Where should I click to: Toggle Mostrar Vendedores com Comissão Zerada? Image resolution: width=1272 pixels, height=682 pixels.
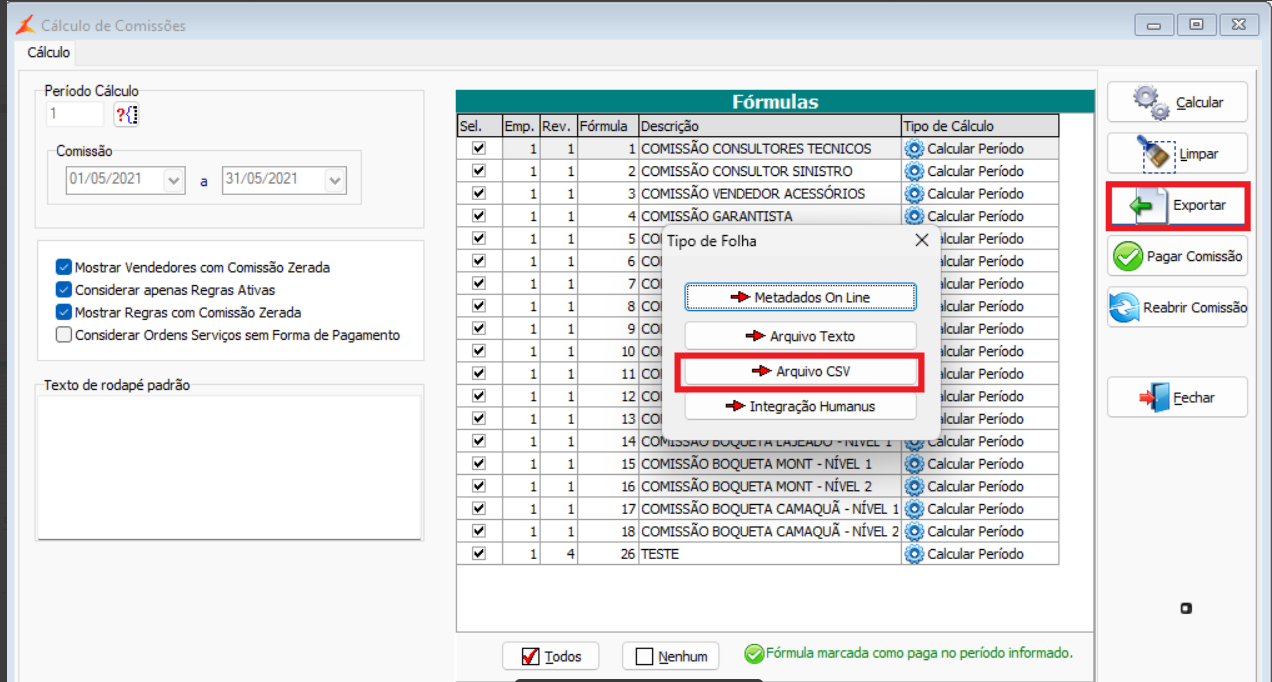click(x=64, y=267)
